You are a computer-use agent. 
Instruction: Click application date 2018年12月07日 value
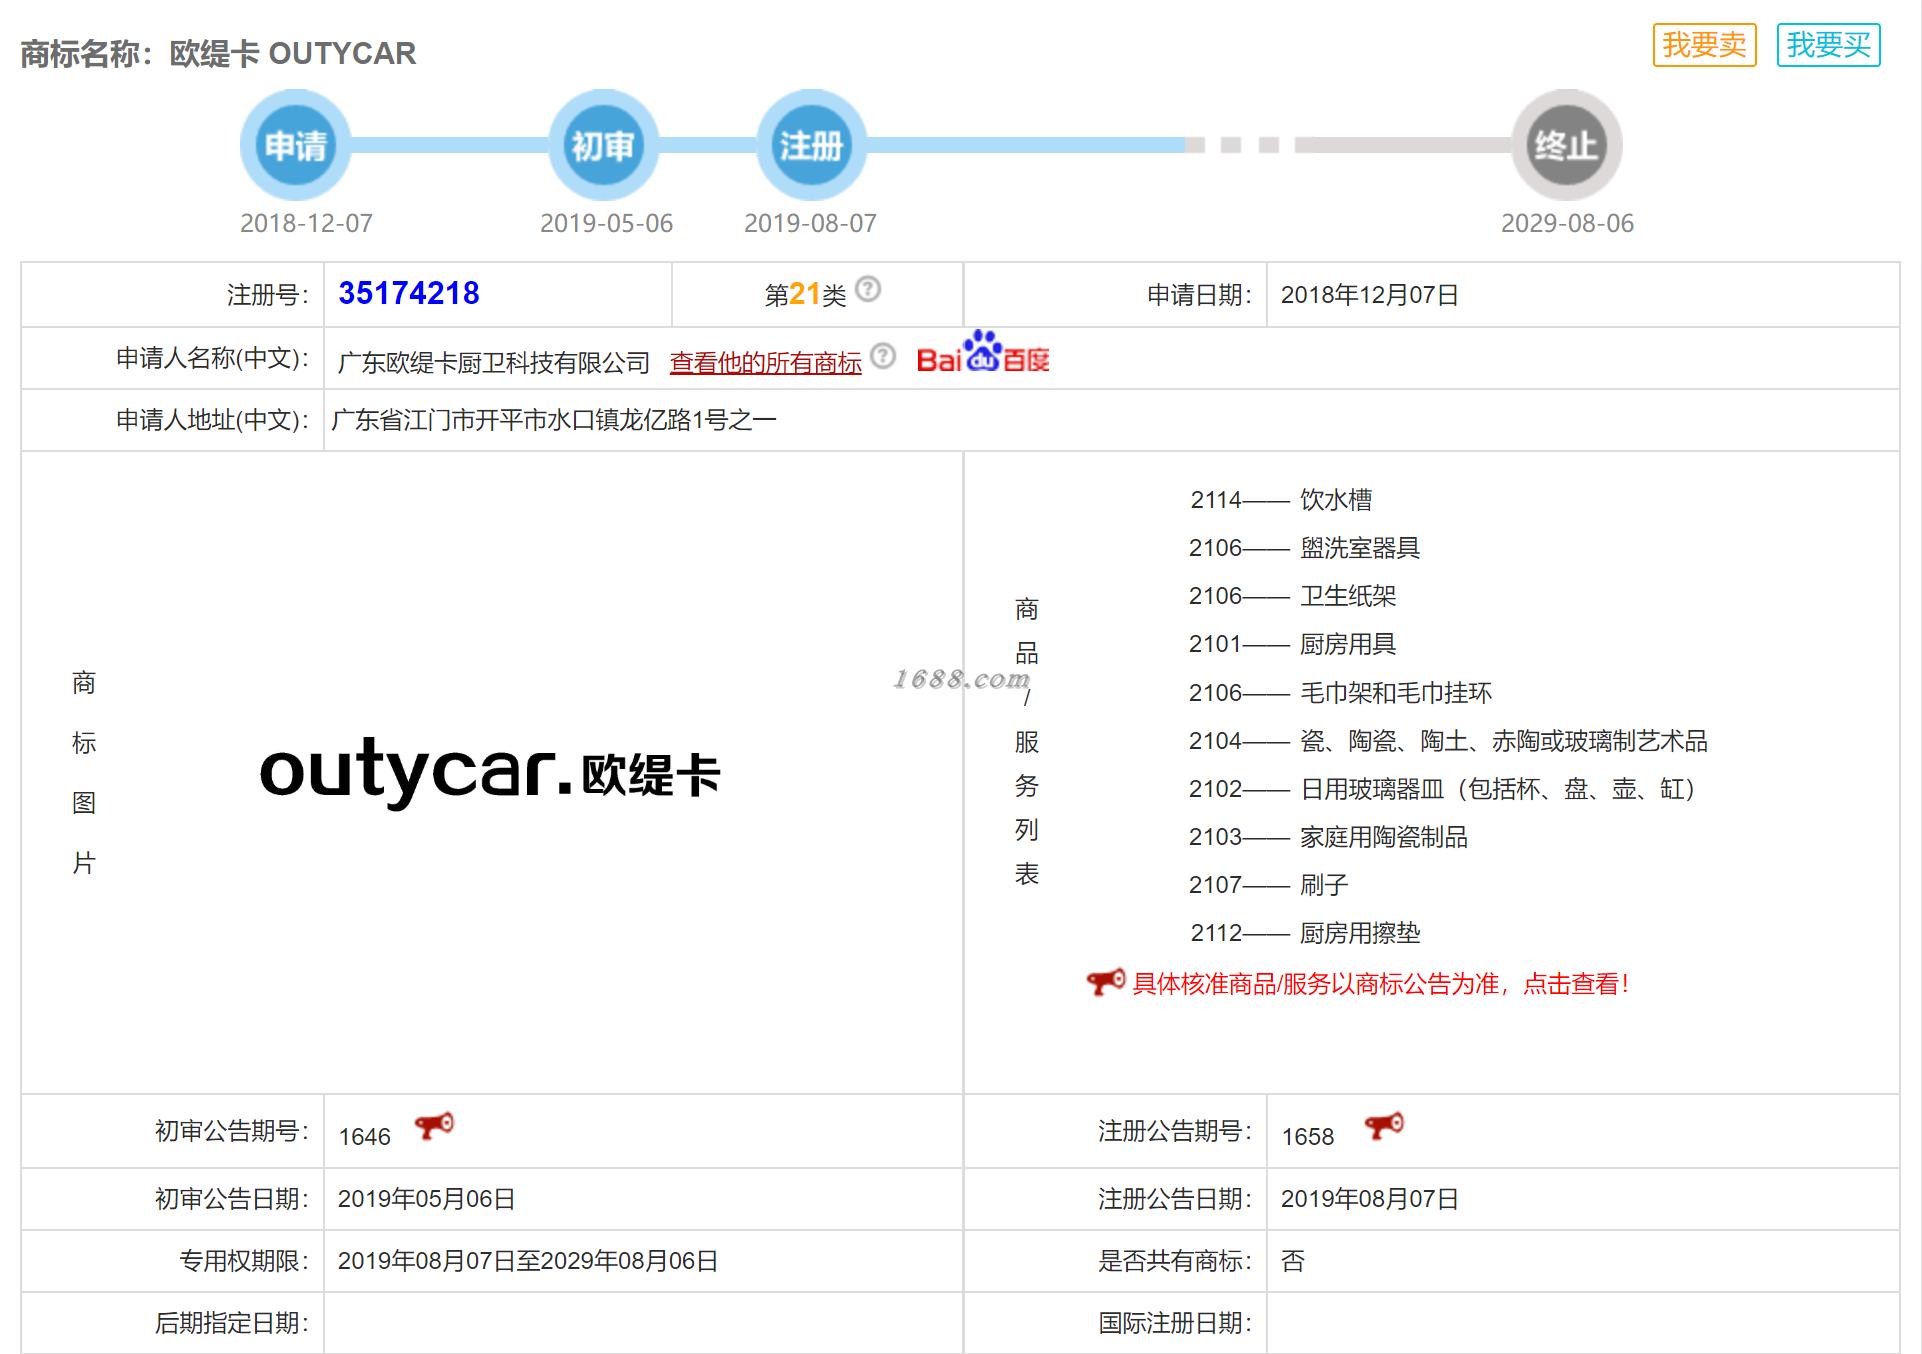tap(1369, 295)
